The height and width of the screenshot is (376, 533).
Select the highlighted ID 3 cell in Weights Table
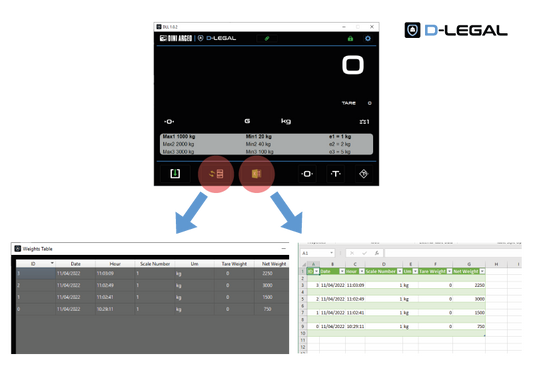click(x=36, y=273)
